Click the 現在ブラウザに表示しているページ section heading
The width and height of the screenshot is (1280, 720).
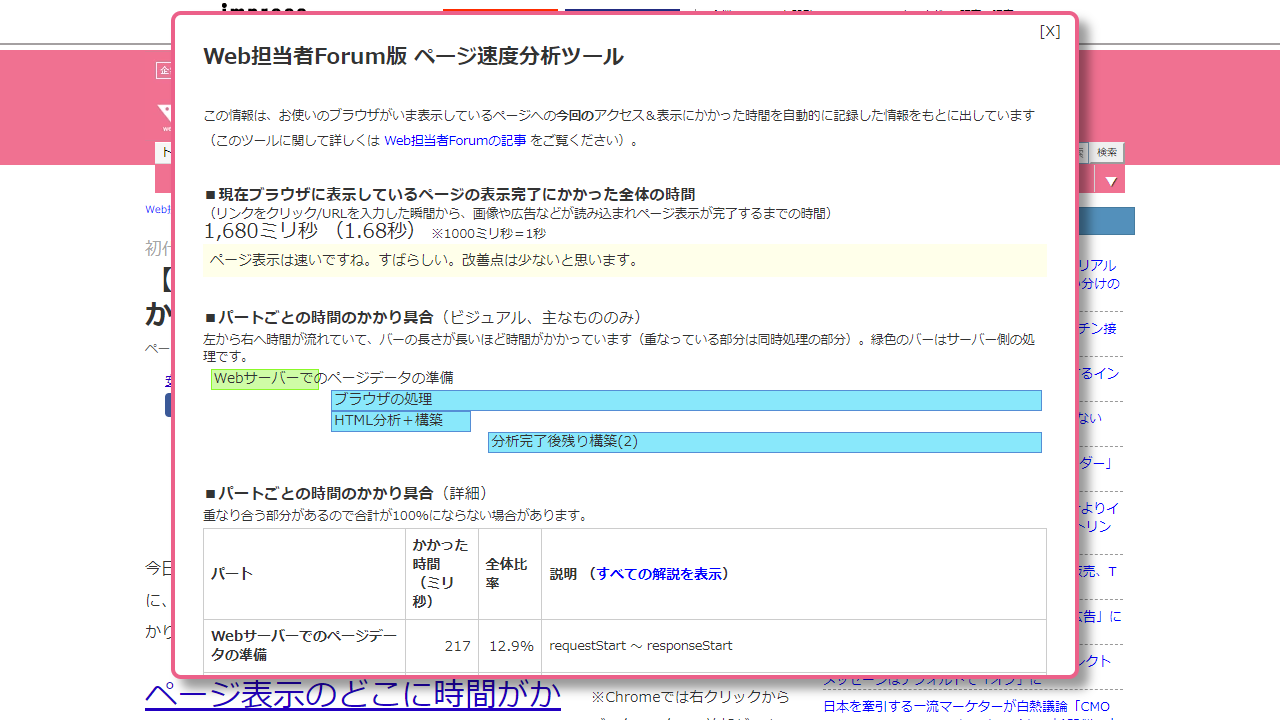450,194
